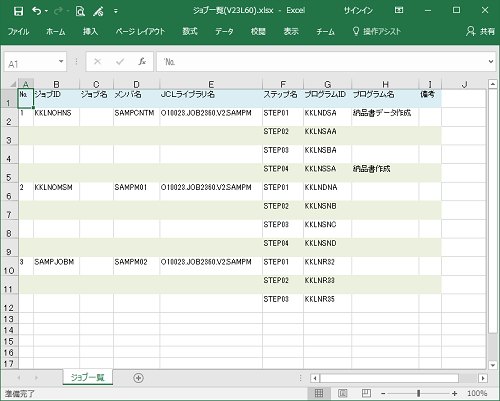500x401 pixels.
Task: Click cell containing 納品書データ作成
Action: point(385,117)
